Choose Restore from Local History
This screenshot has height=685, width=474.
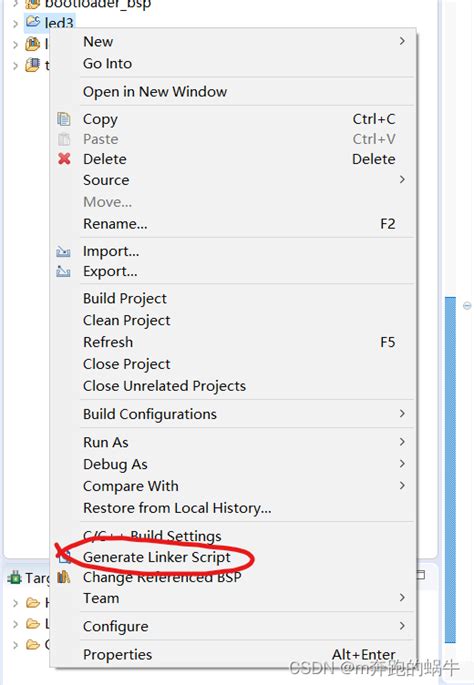(177, 508)
